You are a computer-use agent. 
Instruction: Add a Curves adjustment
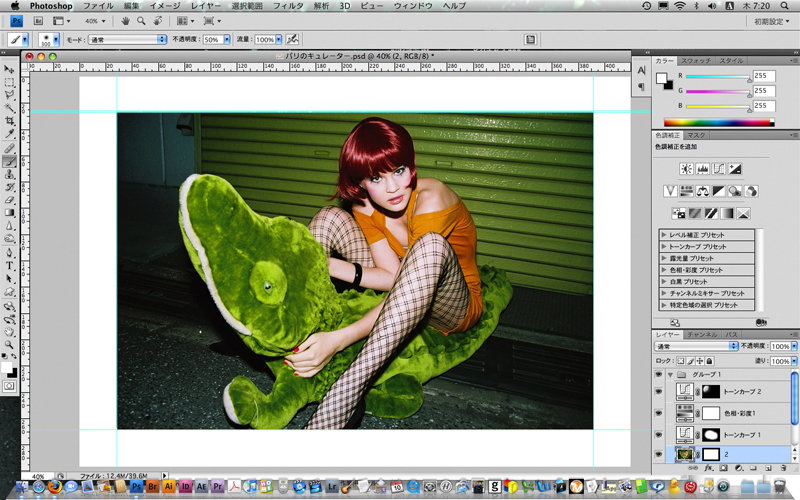pyautogui.click(x=718, y=169)
